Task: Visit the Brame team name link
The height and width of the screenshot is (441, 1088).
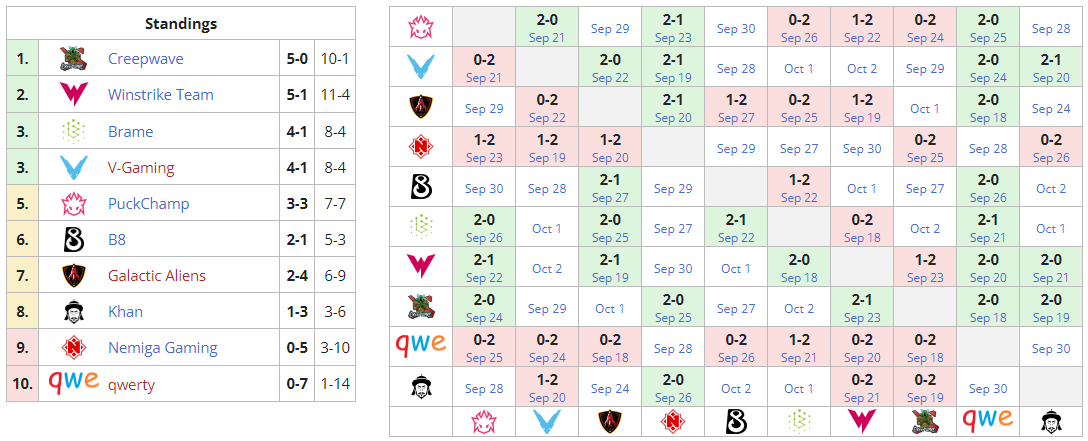Action: pyautogui.click(x=131, y=132)
